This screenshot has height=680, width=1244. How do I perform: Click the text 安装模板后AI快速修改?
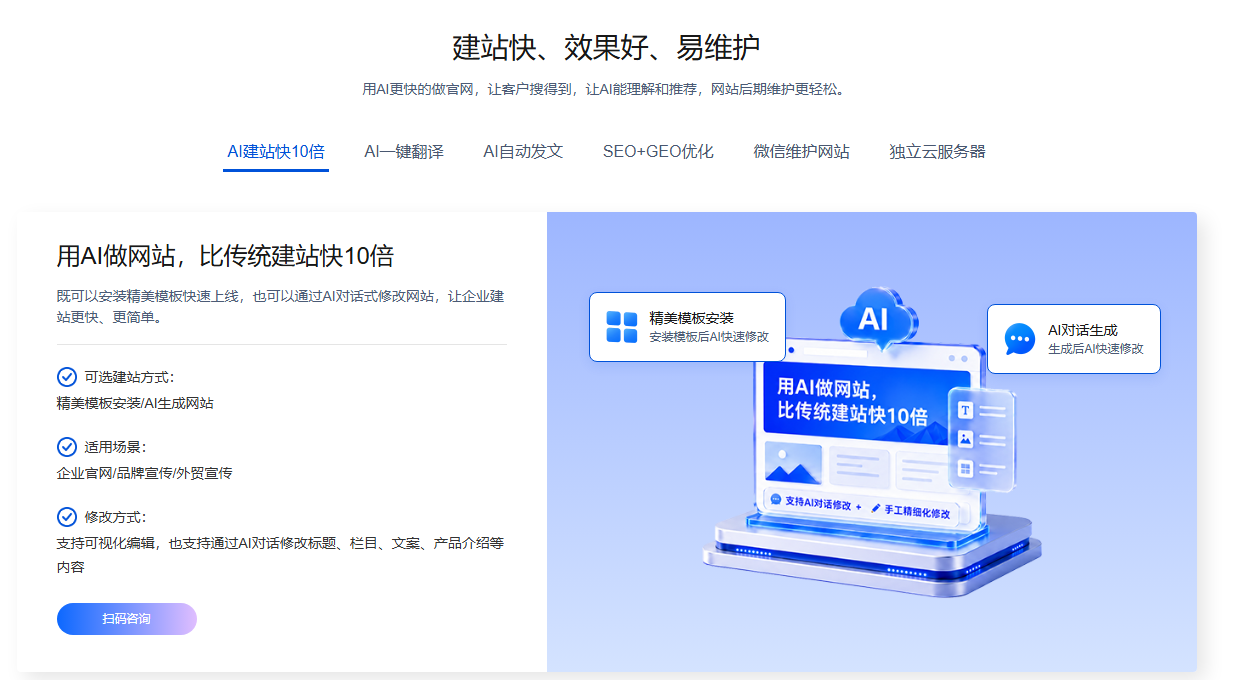coord(709,337)
